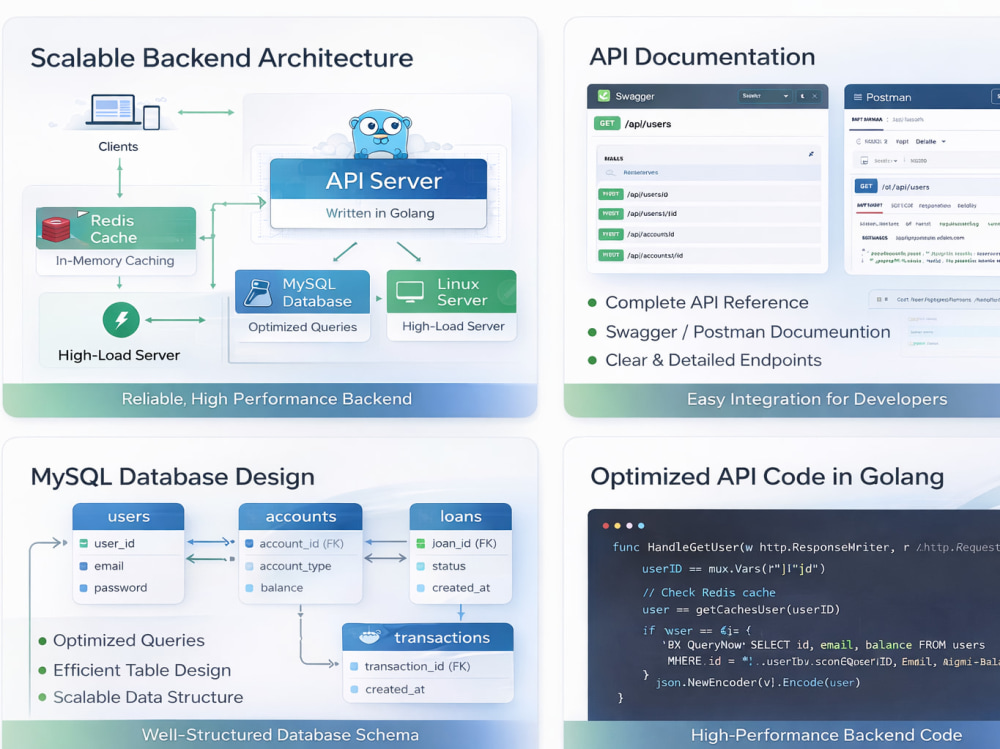Click the Swagger search field row
Viewport: 1000px width, 749px height.
(709, 172)
